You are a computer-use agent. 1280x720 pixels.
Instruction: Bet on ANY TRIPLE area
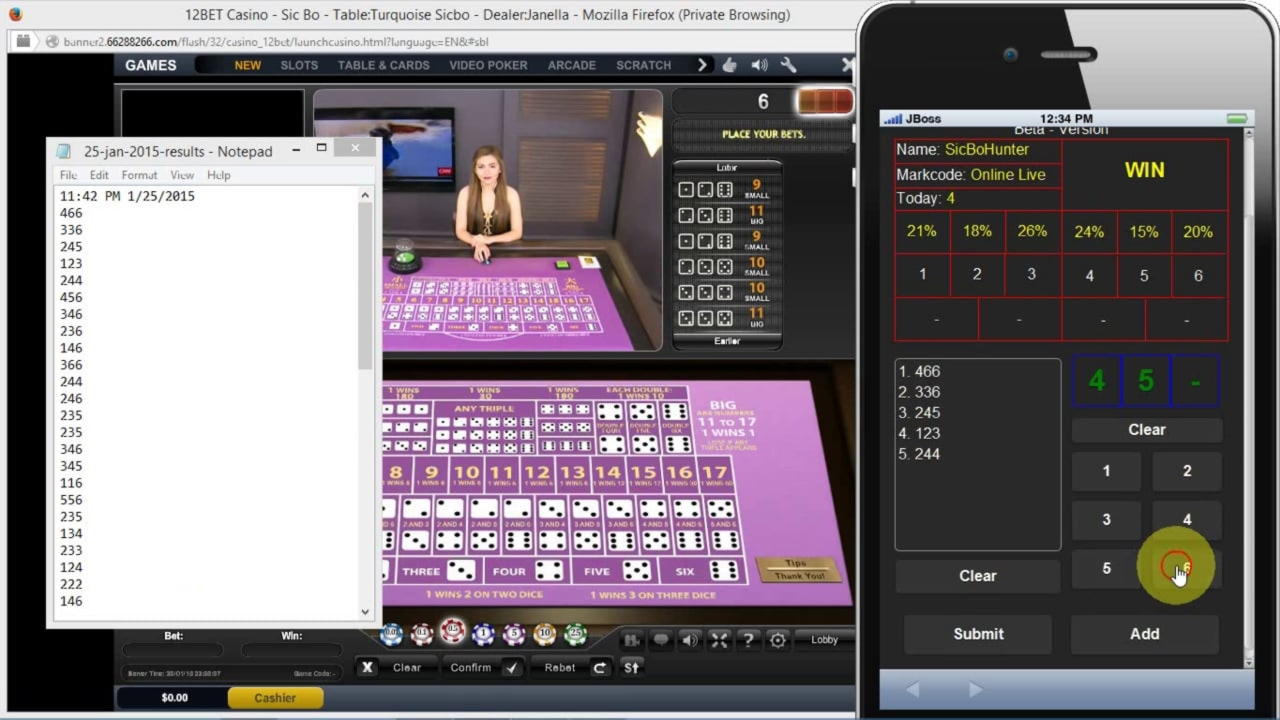click(484, 426)
